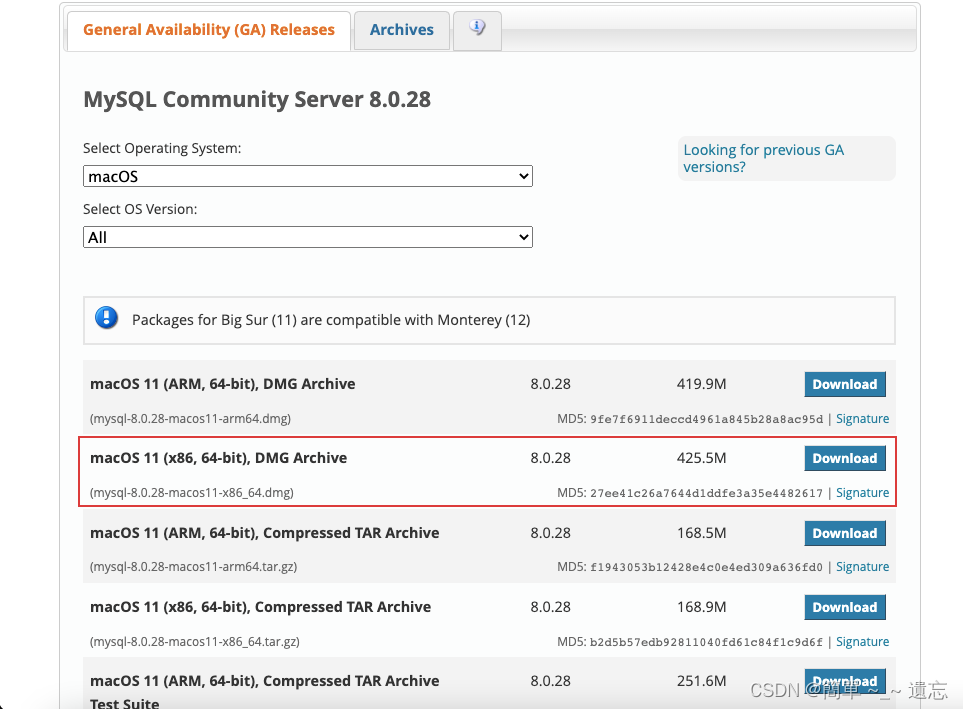Image resolution: width=963 pixels, height=709 pixels.
Task: Open the info bubble icon tab
Action: tap(477, 29)
